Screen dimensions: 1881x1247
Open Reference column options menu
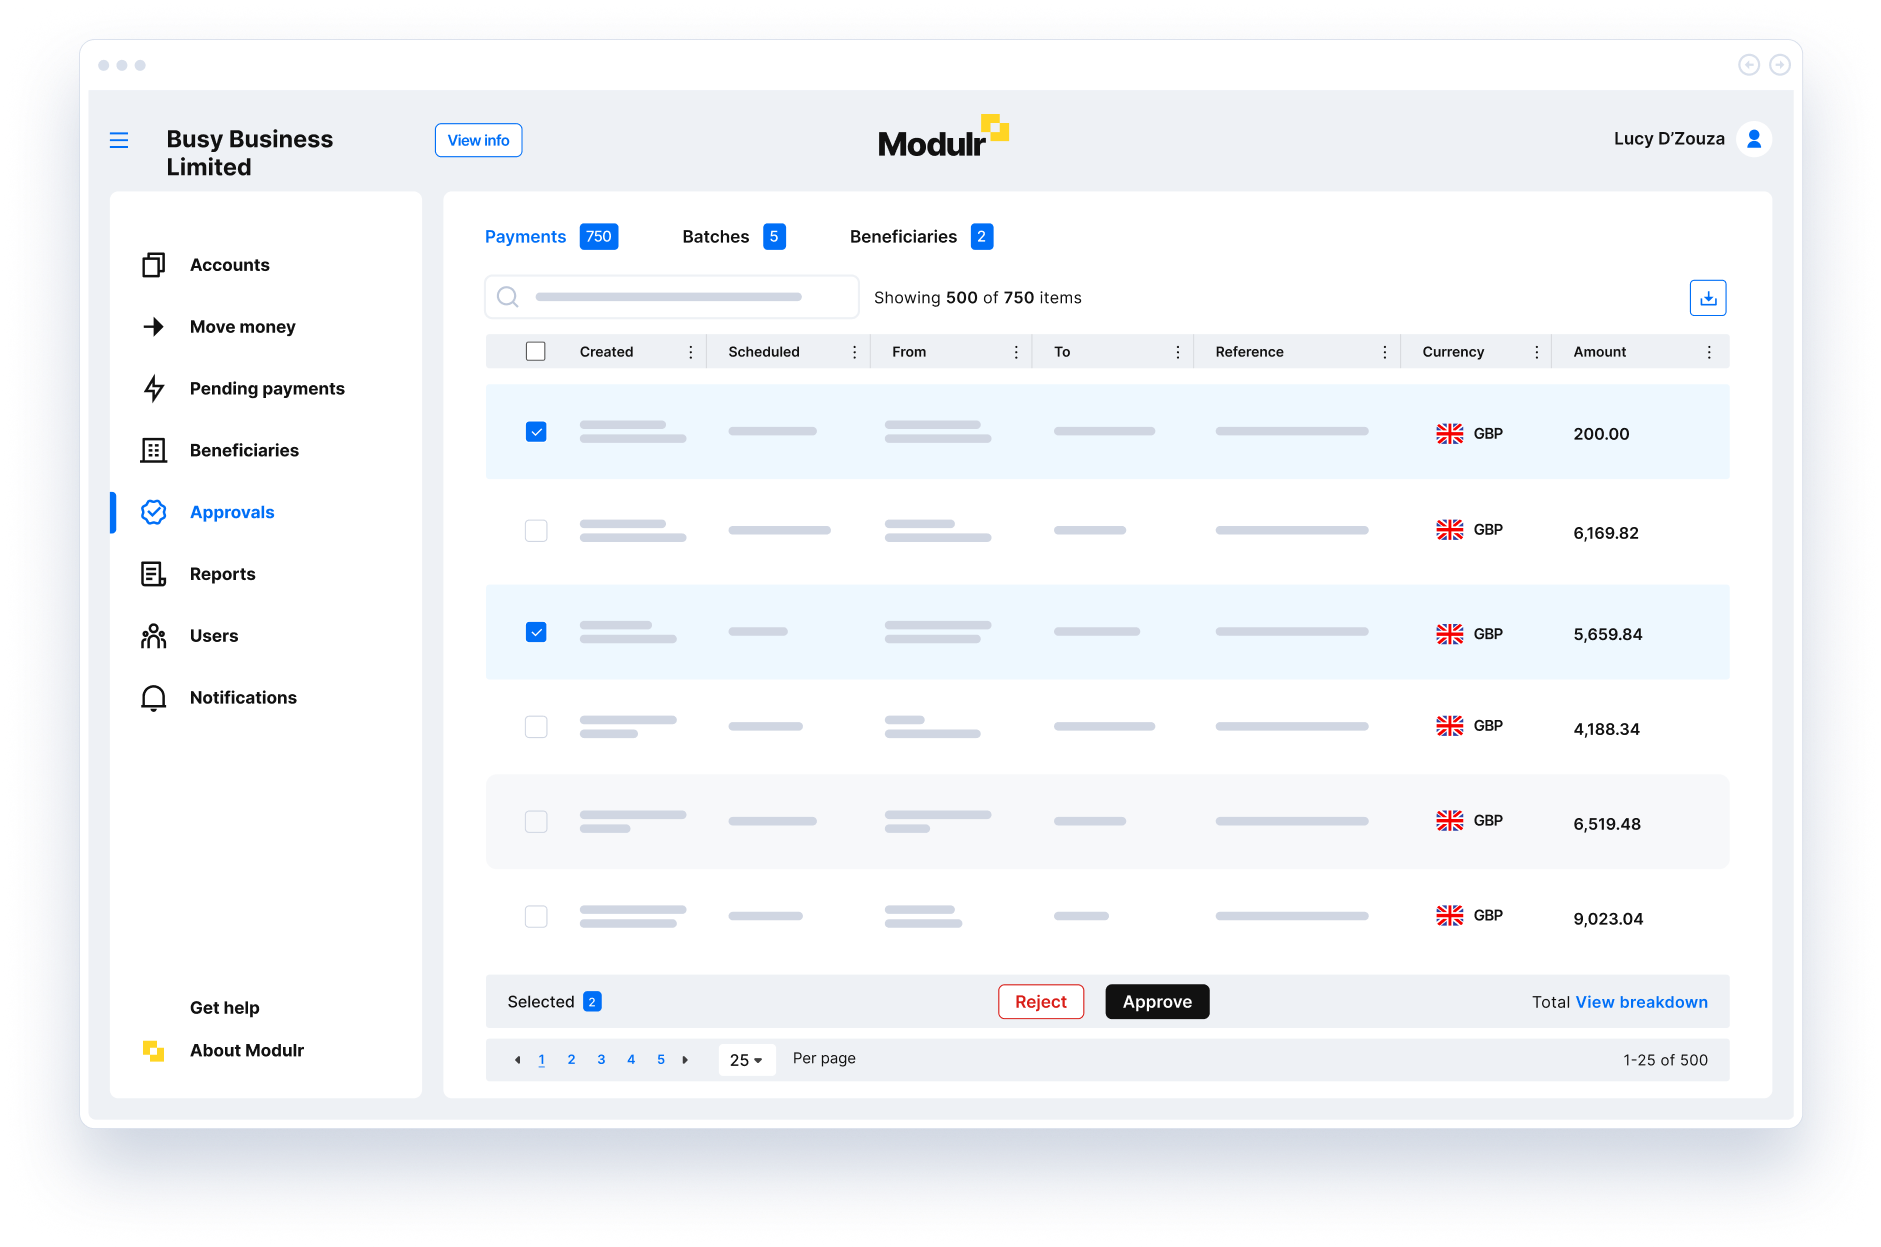(1385, 352)
